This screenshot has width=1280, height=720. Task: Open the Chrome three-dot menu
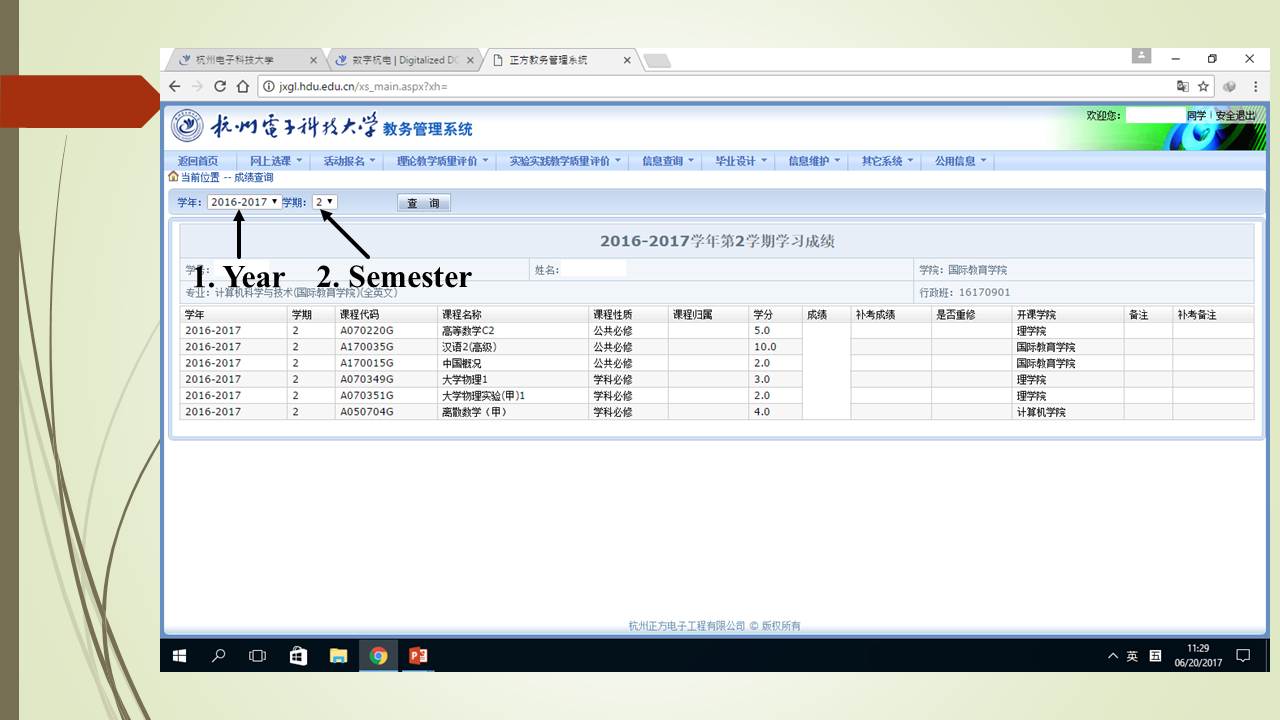click(1255, 87)
